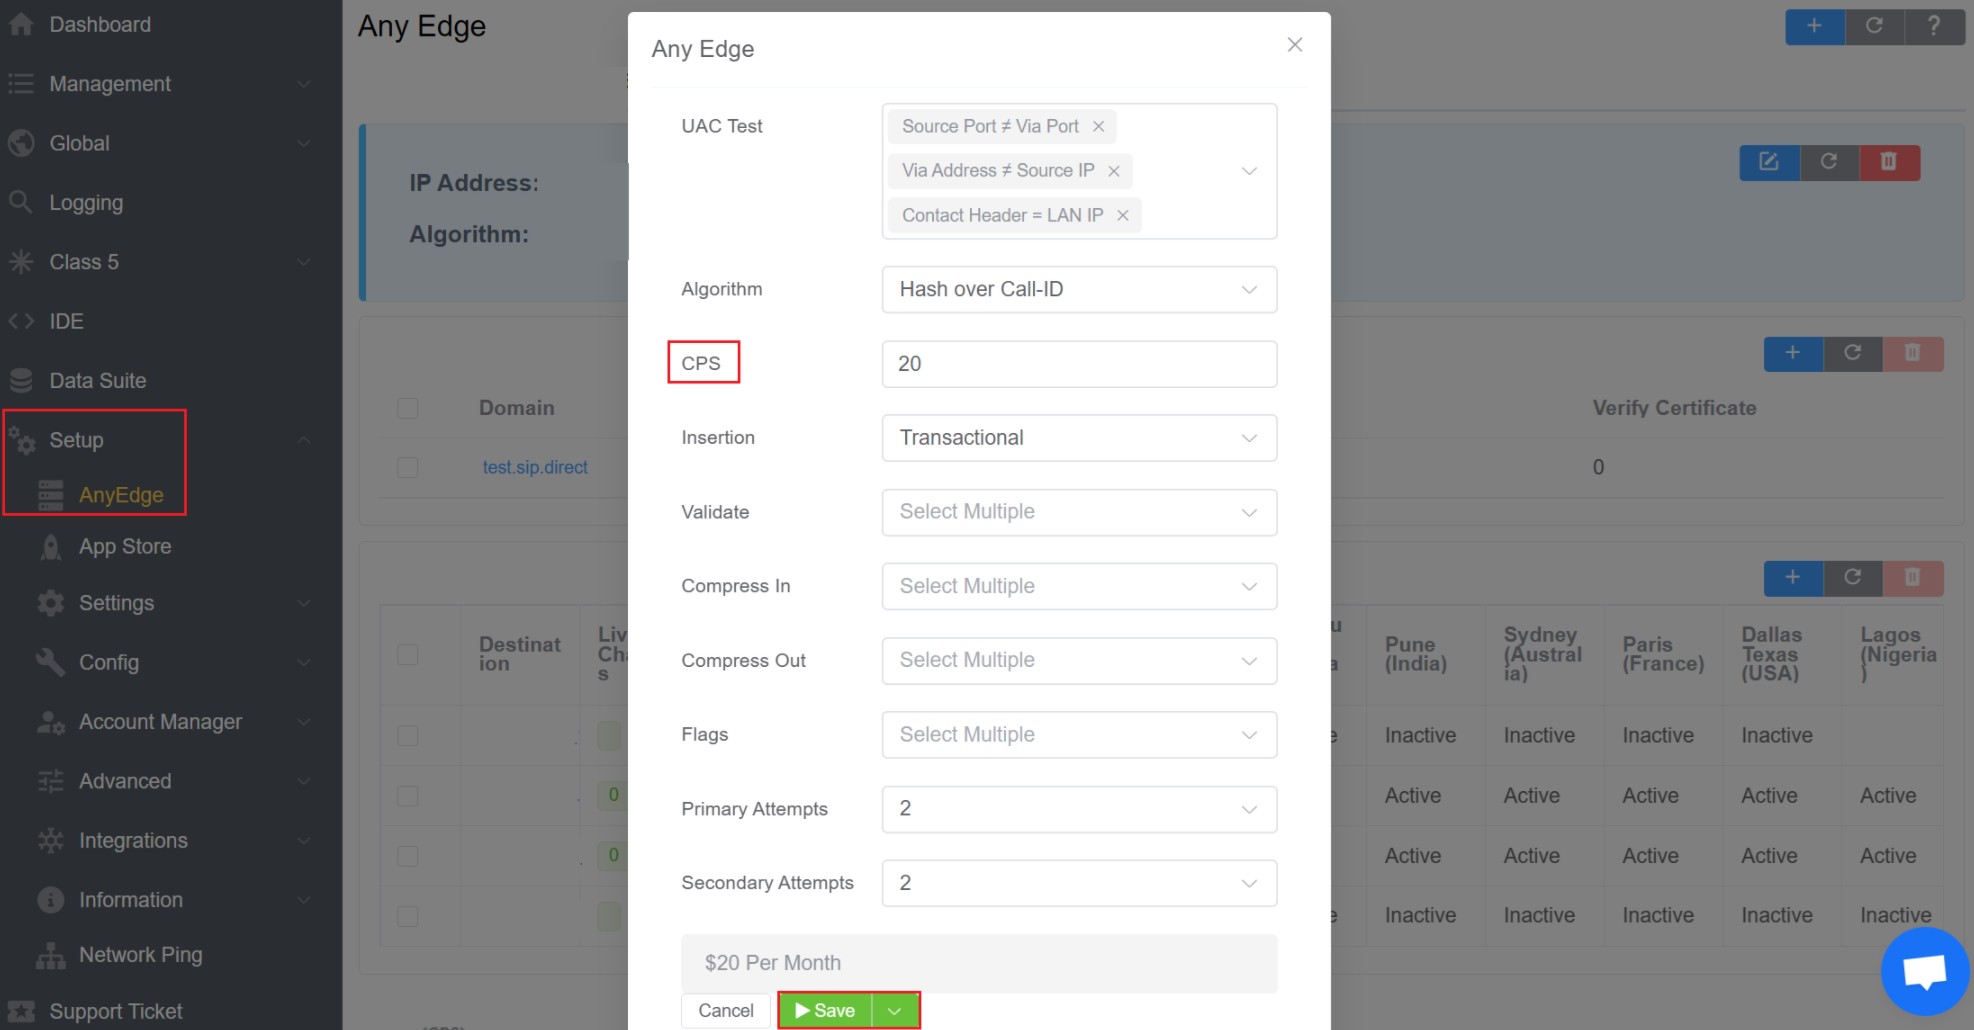Click the top-right blue plus add icon
1974x1030 pixels.
point(1814,26)
